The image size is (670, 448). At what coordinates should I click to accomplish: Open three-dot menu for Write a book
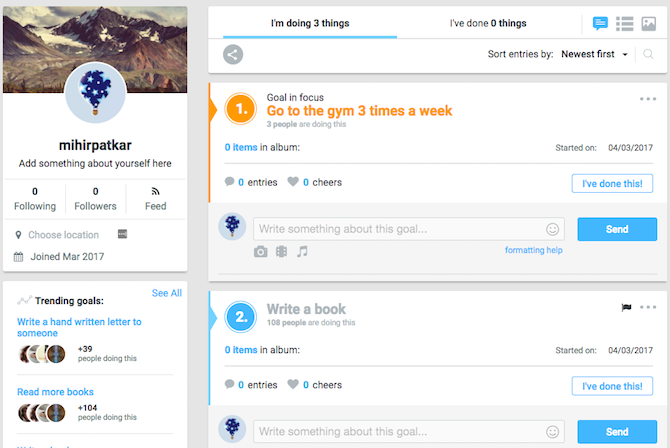pyautogui.click(x=648, y=307)
